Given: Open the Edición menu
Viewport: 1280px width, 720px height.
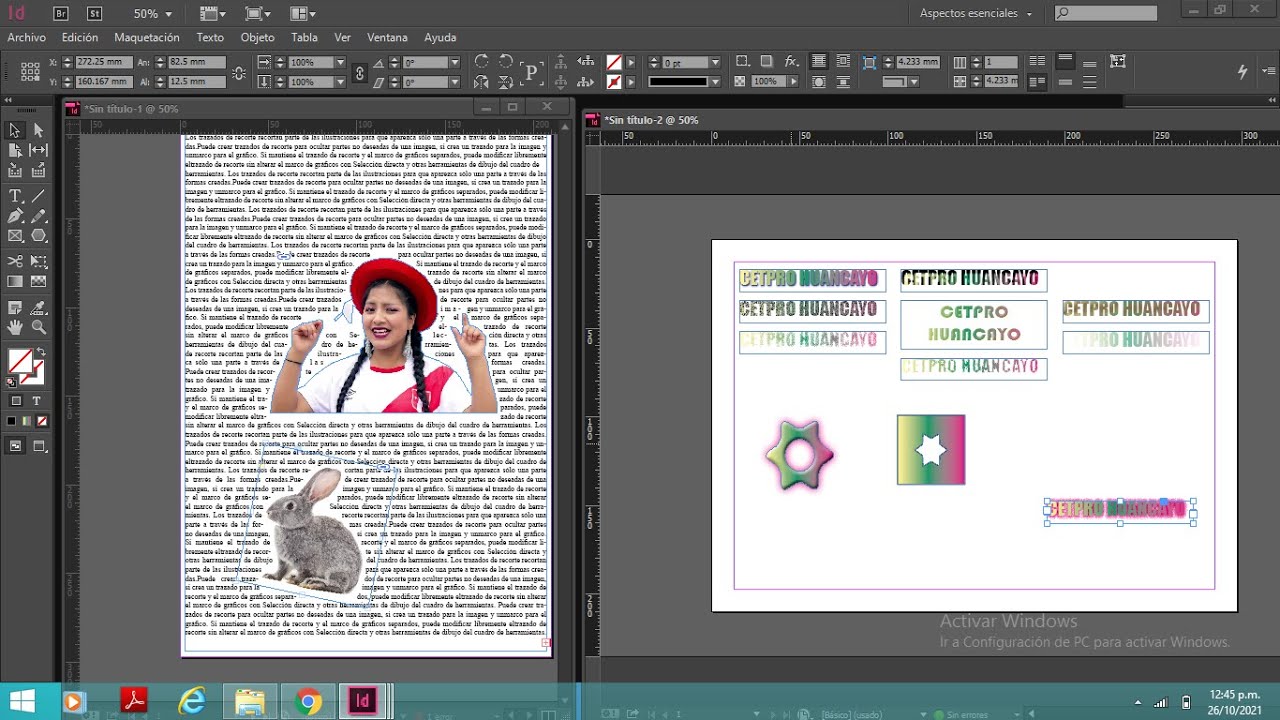Looking at the screenshot, I should tap(80, 37).
